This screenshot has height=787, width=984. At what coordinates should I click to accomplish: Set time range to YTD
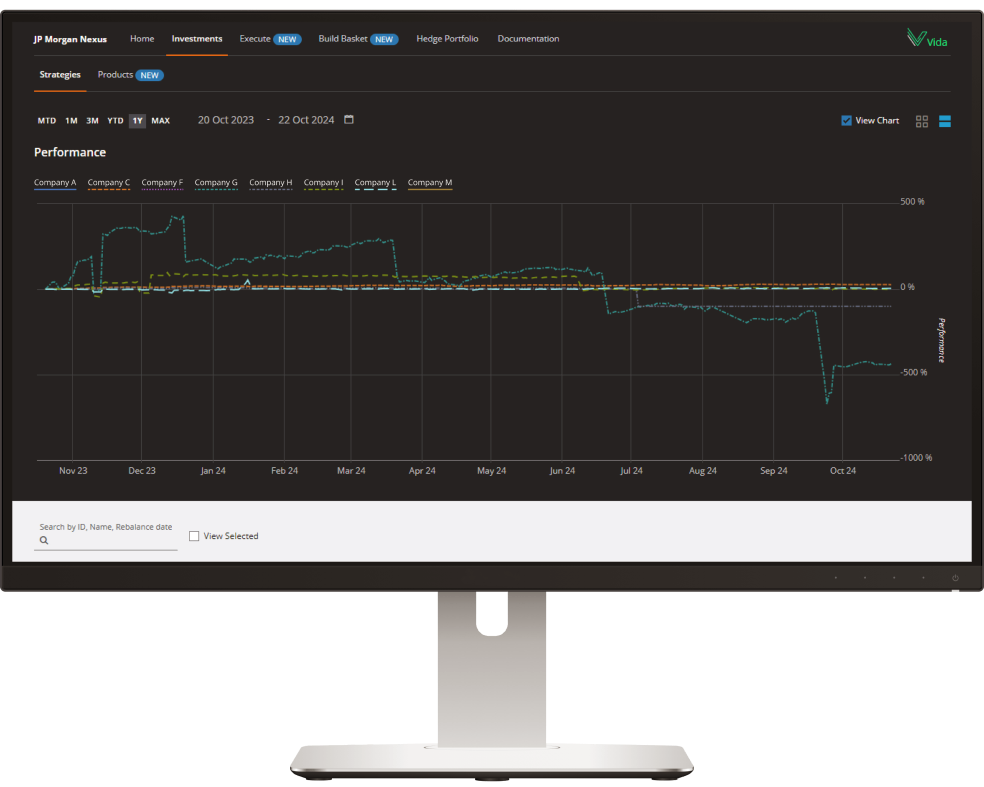point(115,121)
